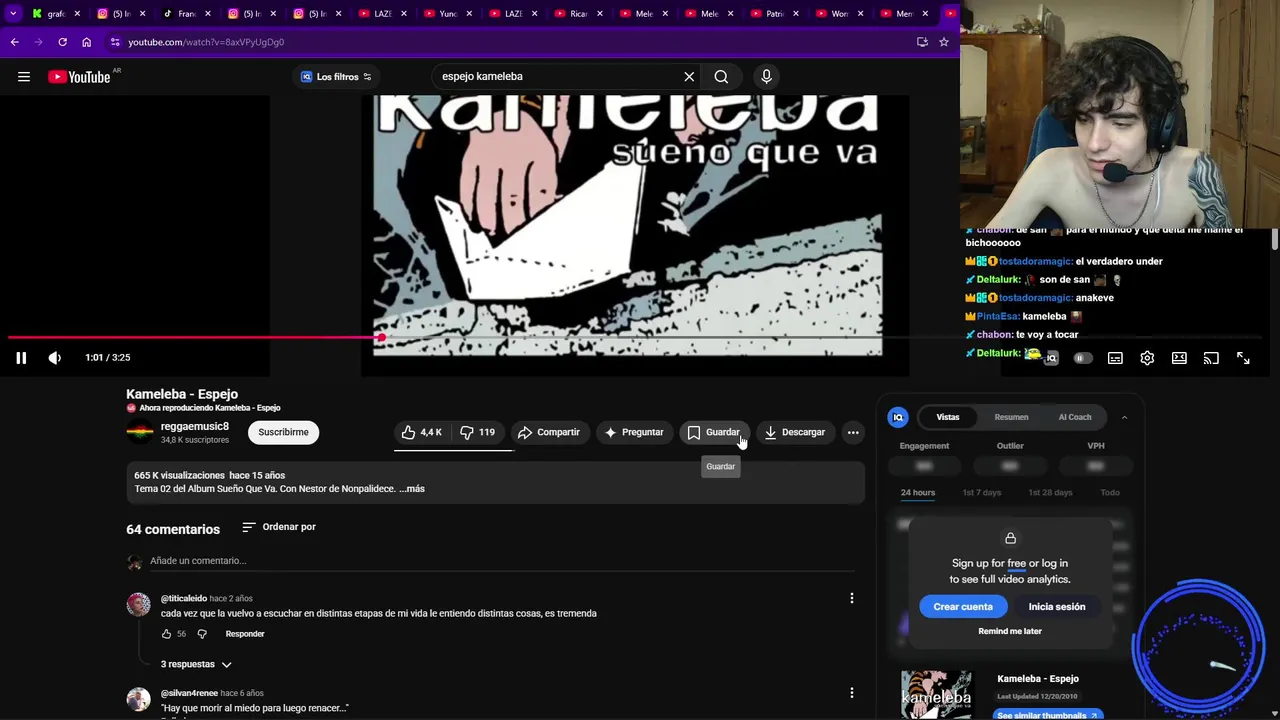
Task: Switch to the Todo range tab
Action: click(1110, 493)
